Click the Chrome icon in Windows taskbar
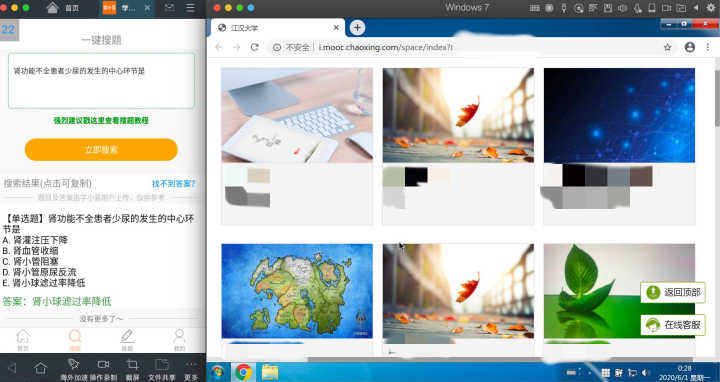This screenshot has height=382, width=720. (x=243, y=372)
